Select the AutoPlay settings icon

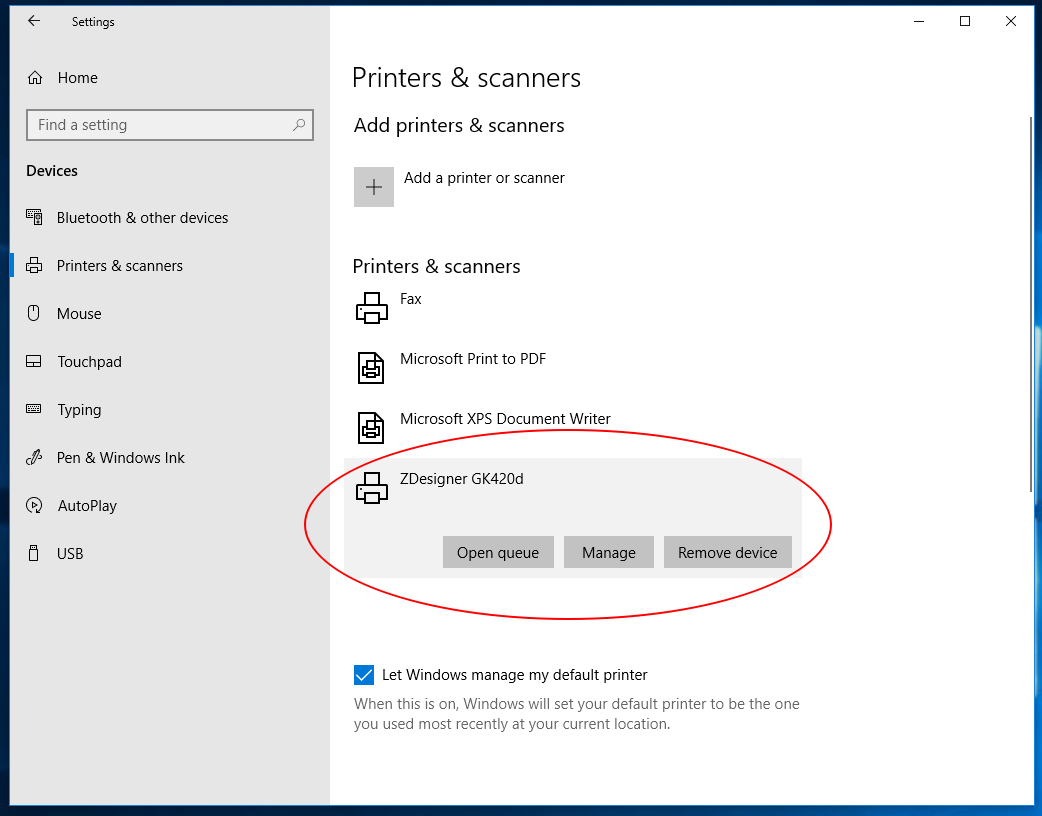(x=36, y=505)
